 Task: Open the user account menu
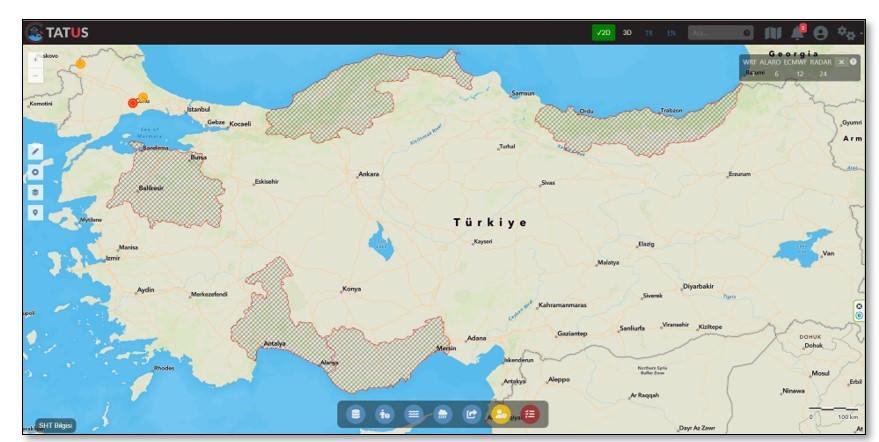pos(821,33)
